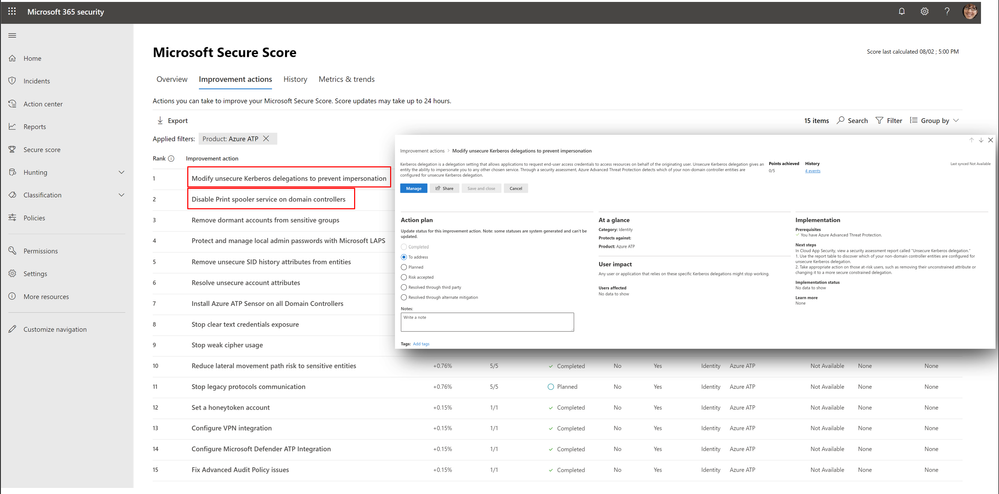
Task: Go to previous item with up arrow
Action: [972, 140]
